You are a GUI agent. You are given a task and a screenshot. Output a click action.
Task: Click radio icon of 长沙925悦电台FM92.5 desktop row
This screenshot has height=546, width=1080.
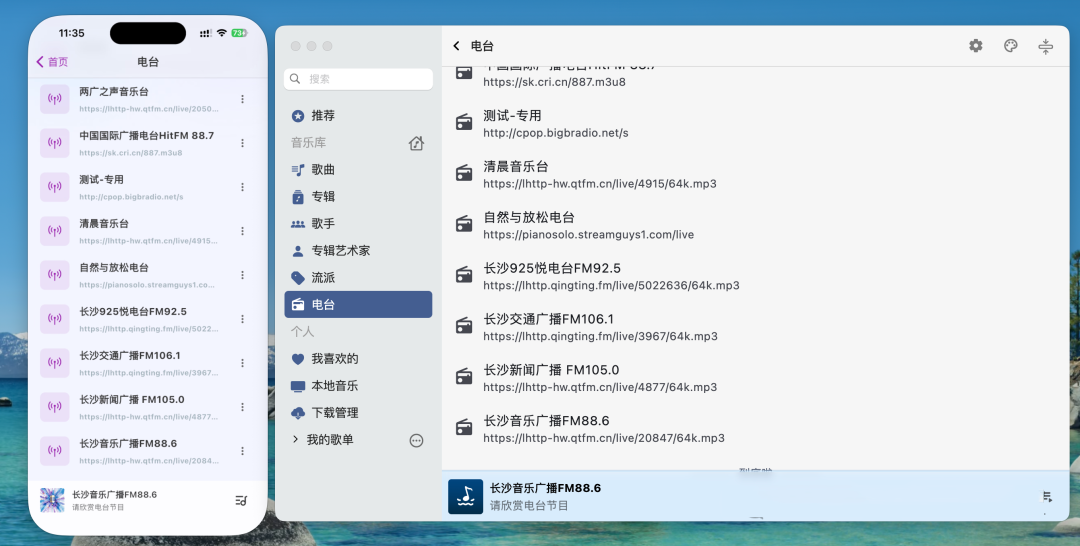pos(464,275)
